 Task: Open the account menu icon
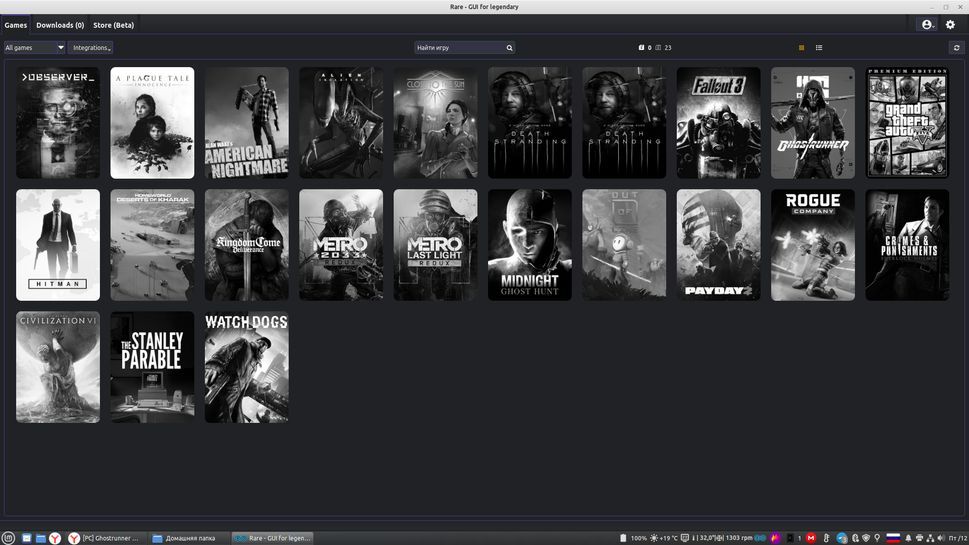(x=926, y=25)
